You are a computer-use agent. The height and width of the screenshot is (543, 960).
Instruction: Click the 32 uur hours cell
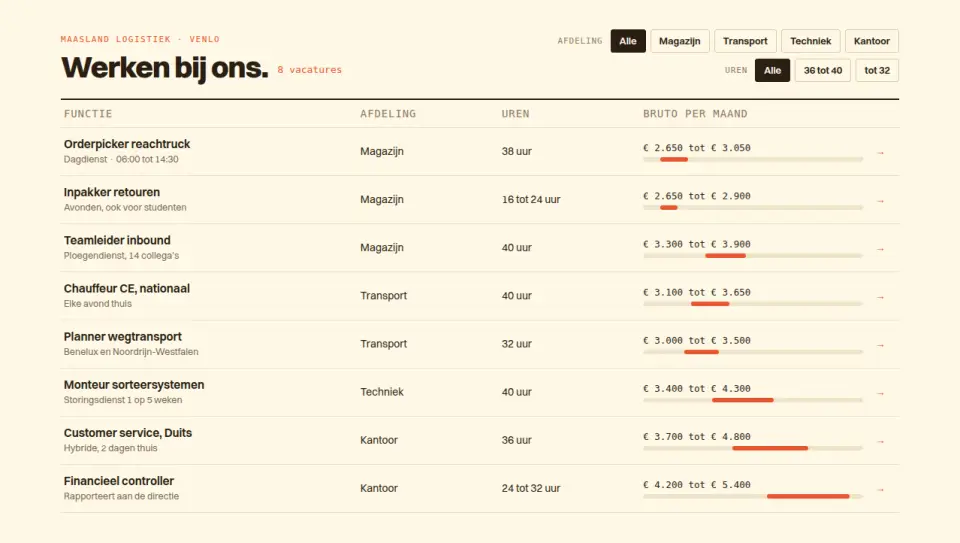pyautogui.click(x=517, y=344)
